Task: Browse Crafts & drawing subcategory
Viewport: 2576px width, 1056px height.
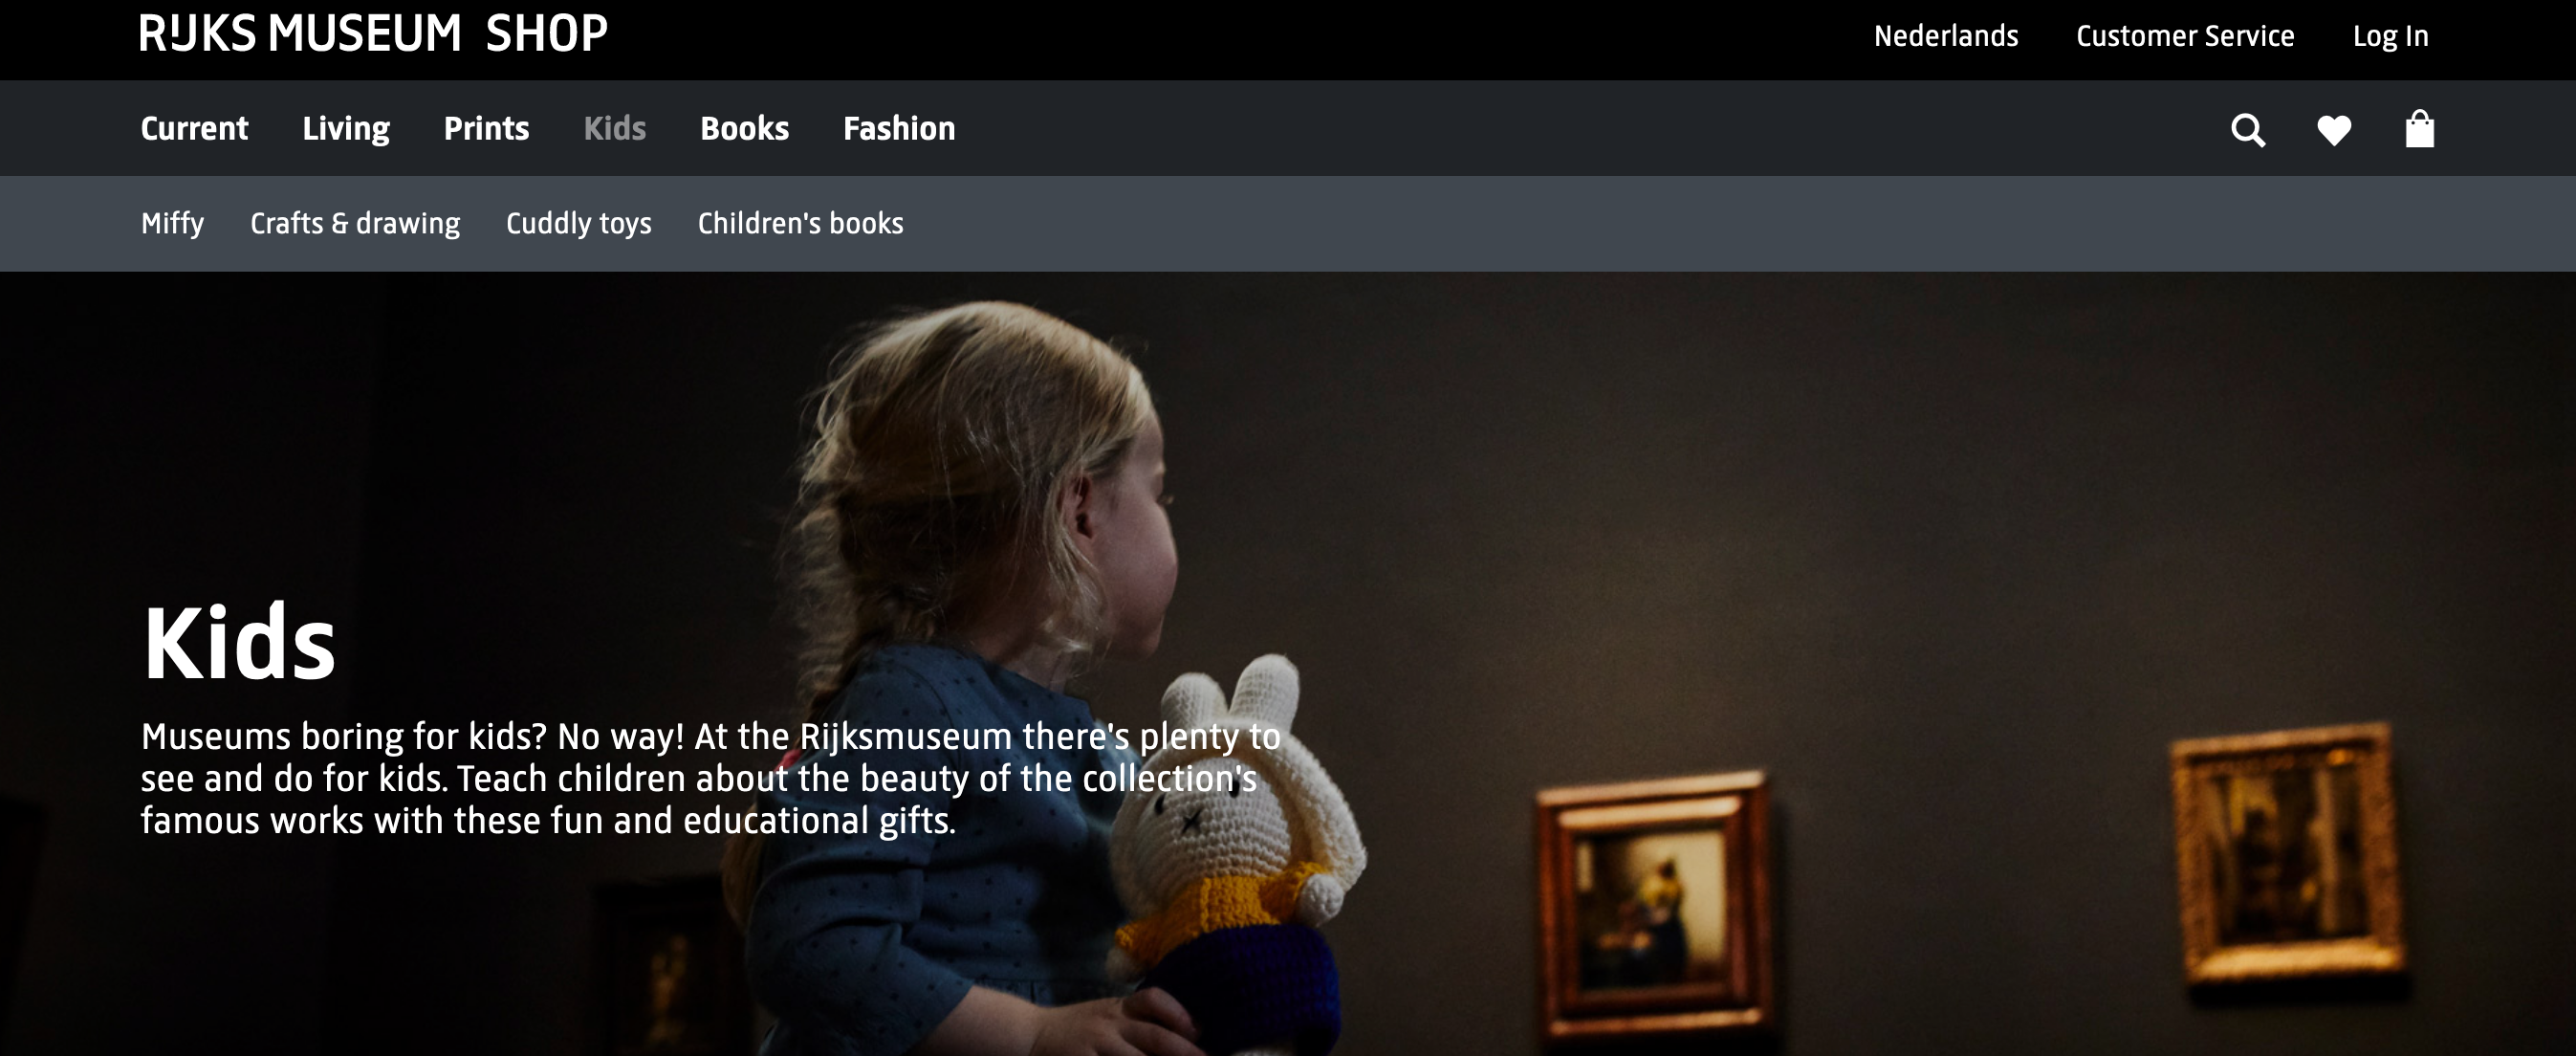Action: coord(355,223)
